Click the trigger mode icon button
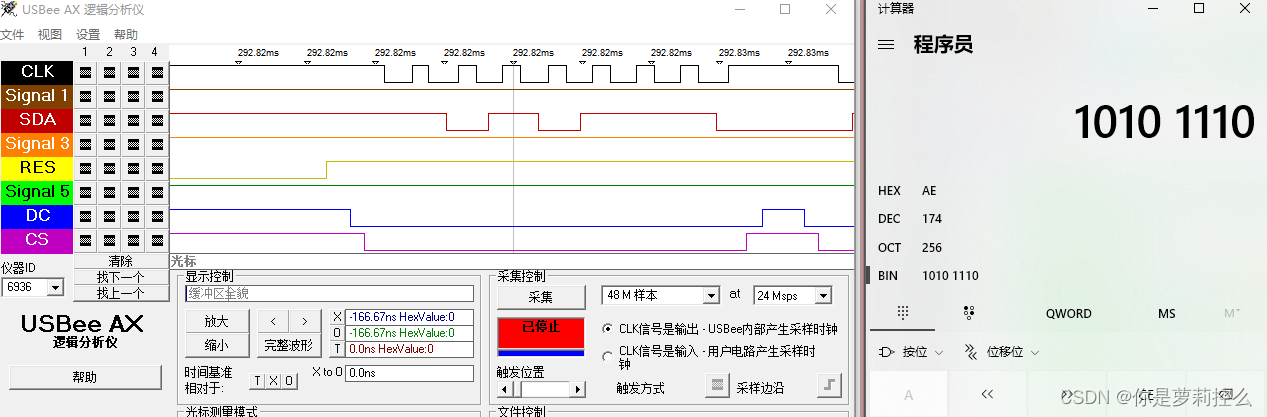The image size is (1267, 417). pyautogui.click(x=717, y=386)
